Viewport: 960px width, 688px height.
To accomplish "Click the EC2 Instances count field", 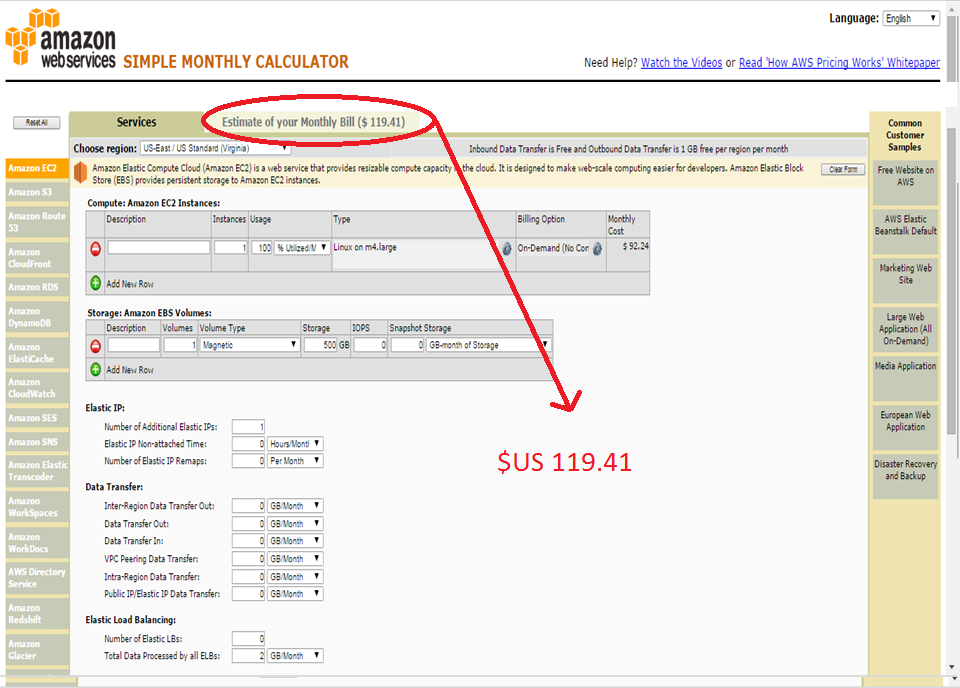I will pos(230,248).
